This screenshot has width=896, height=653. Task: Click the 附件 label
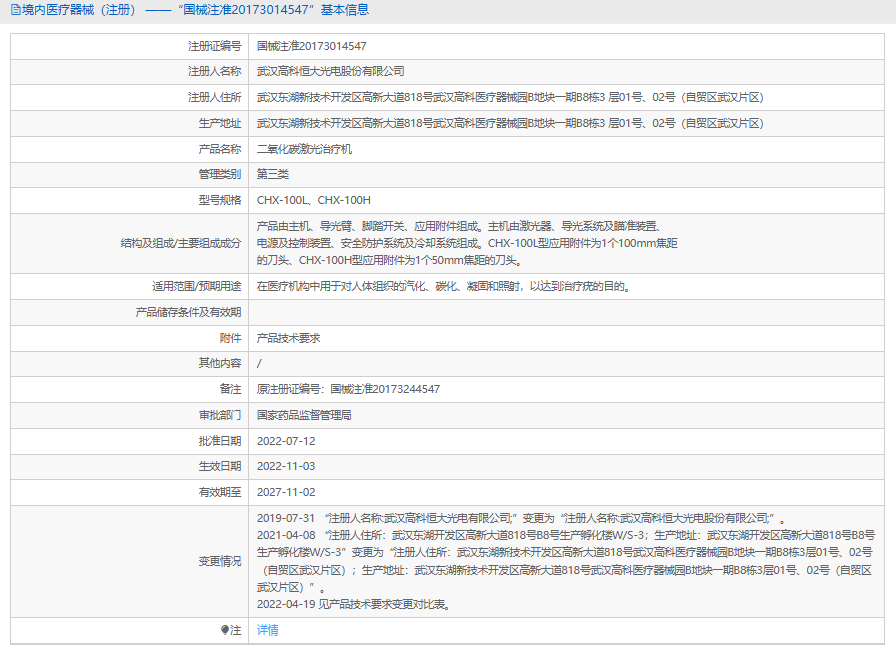click(230, 338)
